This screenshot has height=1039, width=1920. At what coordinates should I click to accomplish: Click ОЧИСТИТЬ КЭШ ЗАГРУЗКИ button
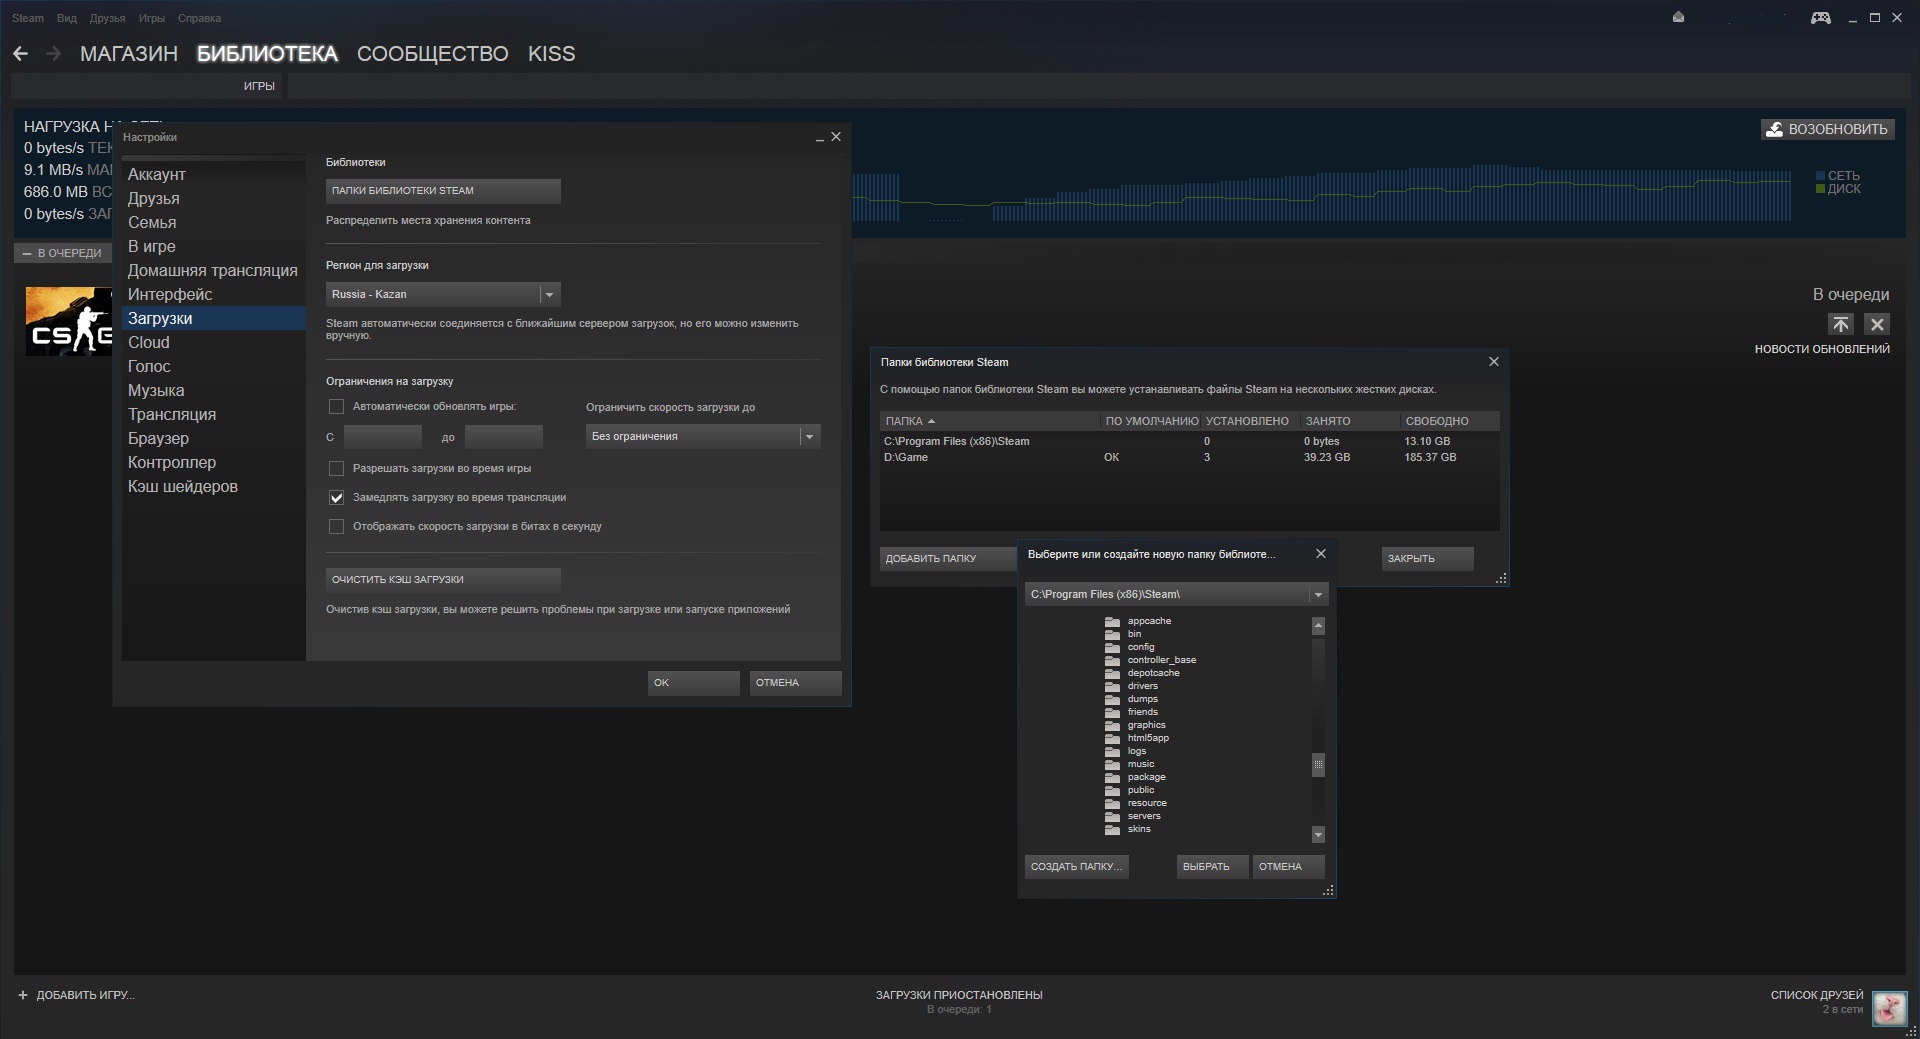pos(443,580)
